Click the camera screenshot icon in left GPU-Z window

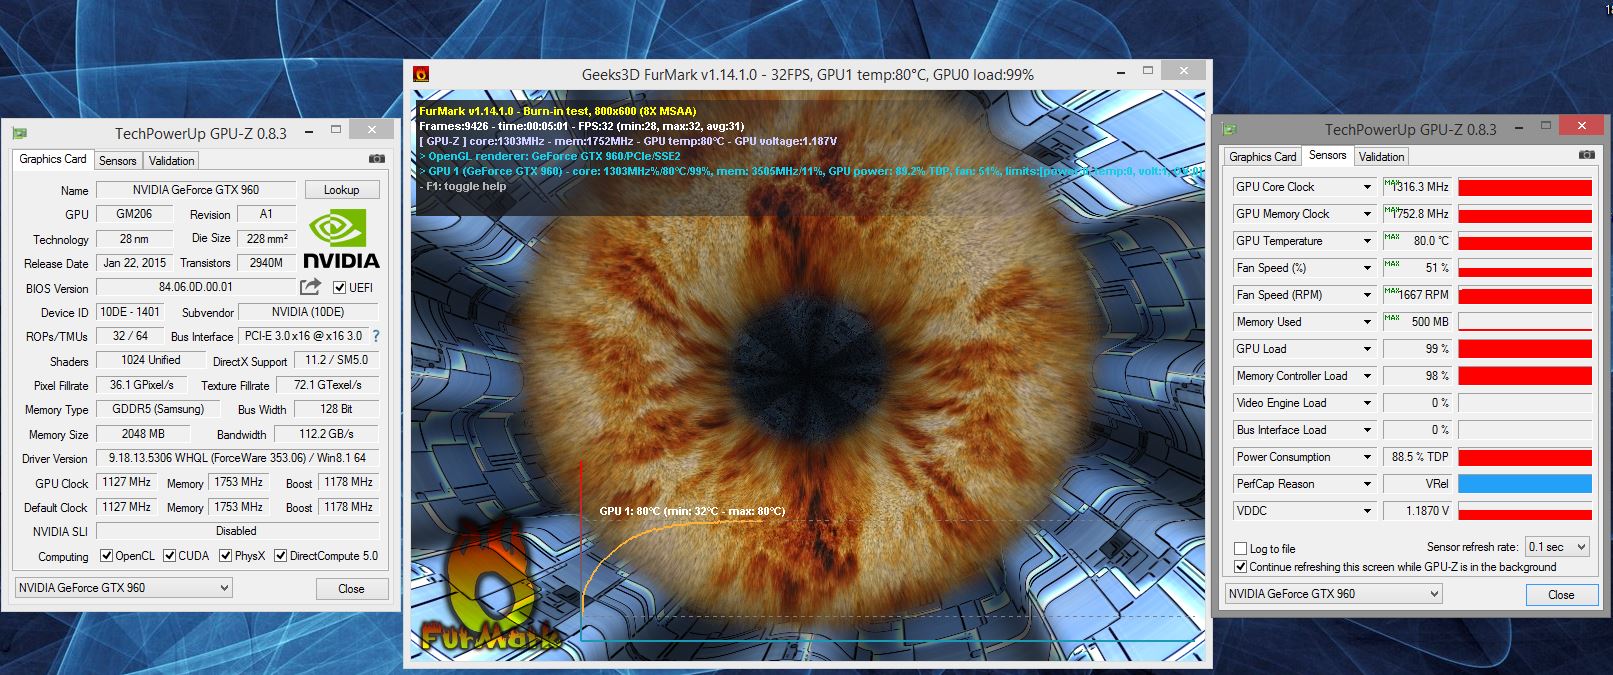point(376,159)
